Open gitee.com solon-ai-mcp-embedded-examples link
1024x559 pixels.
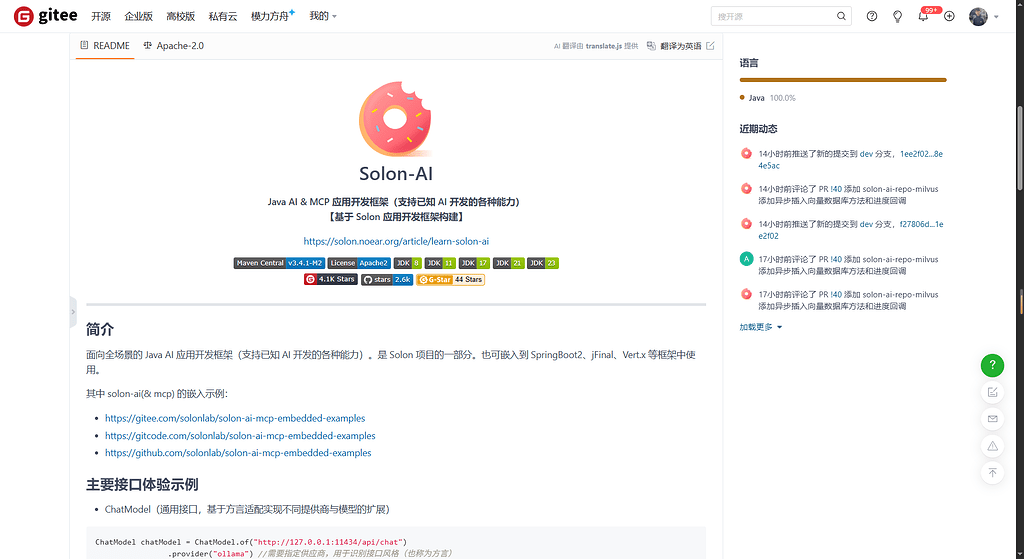(235, 418)
